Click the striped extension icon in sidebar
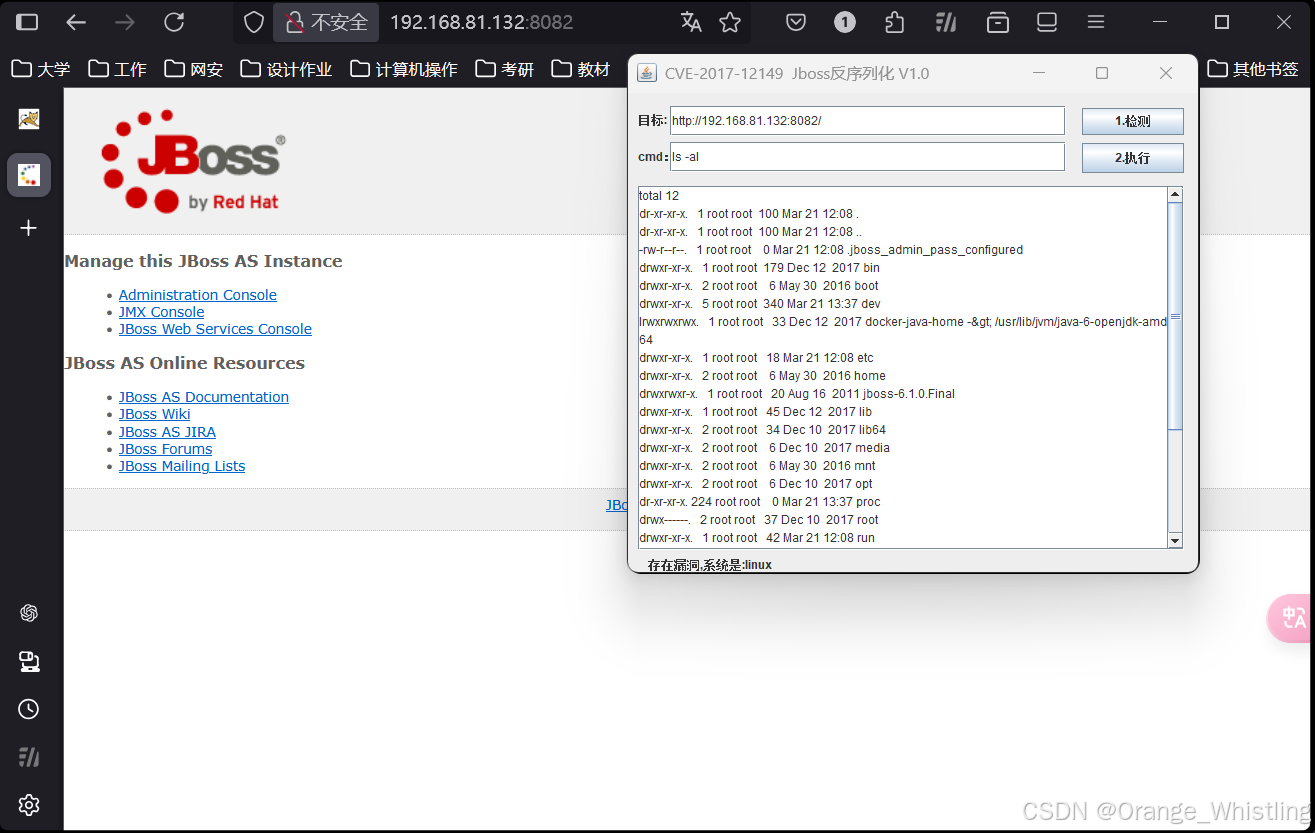Screen dimensions: 1315x833 click(x=29, y=757)
